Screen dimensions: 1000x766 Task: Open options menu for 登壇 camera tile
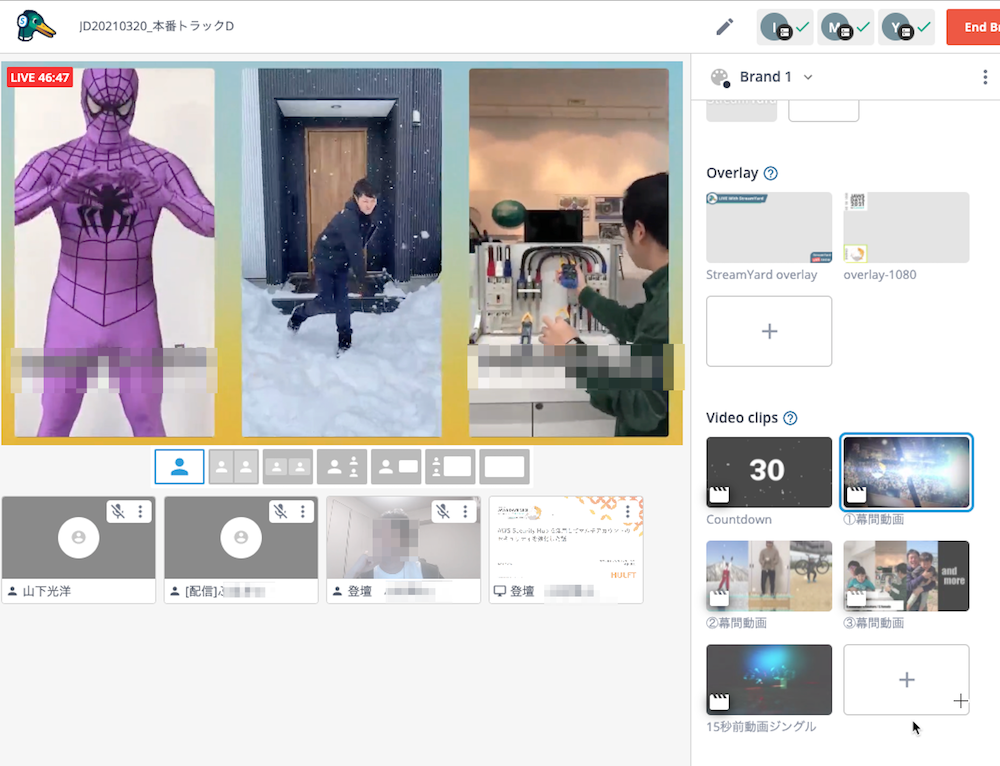(466, 511)
